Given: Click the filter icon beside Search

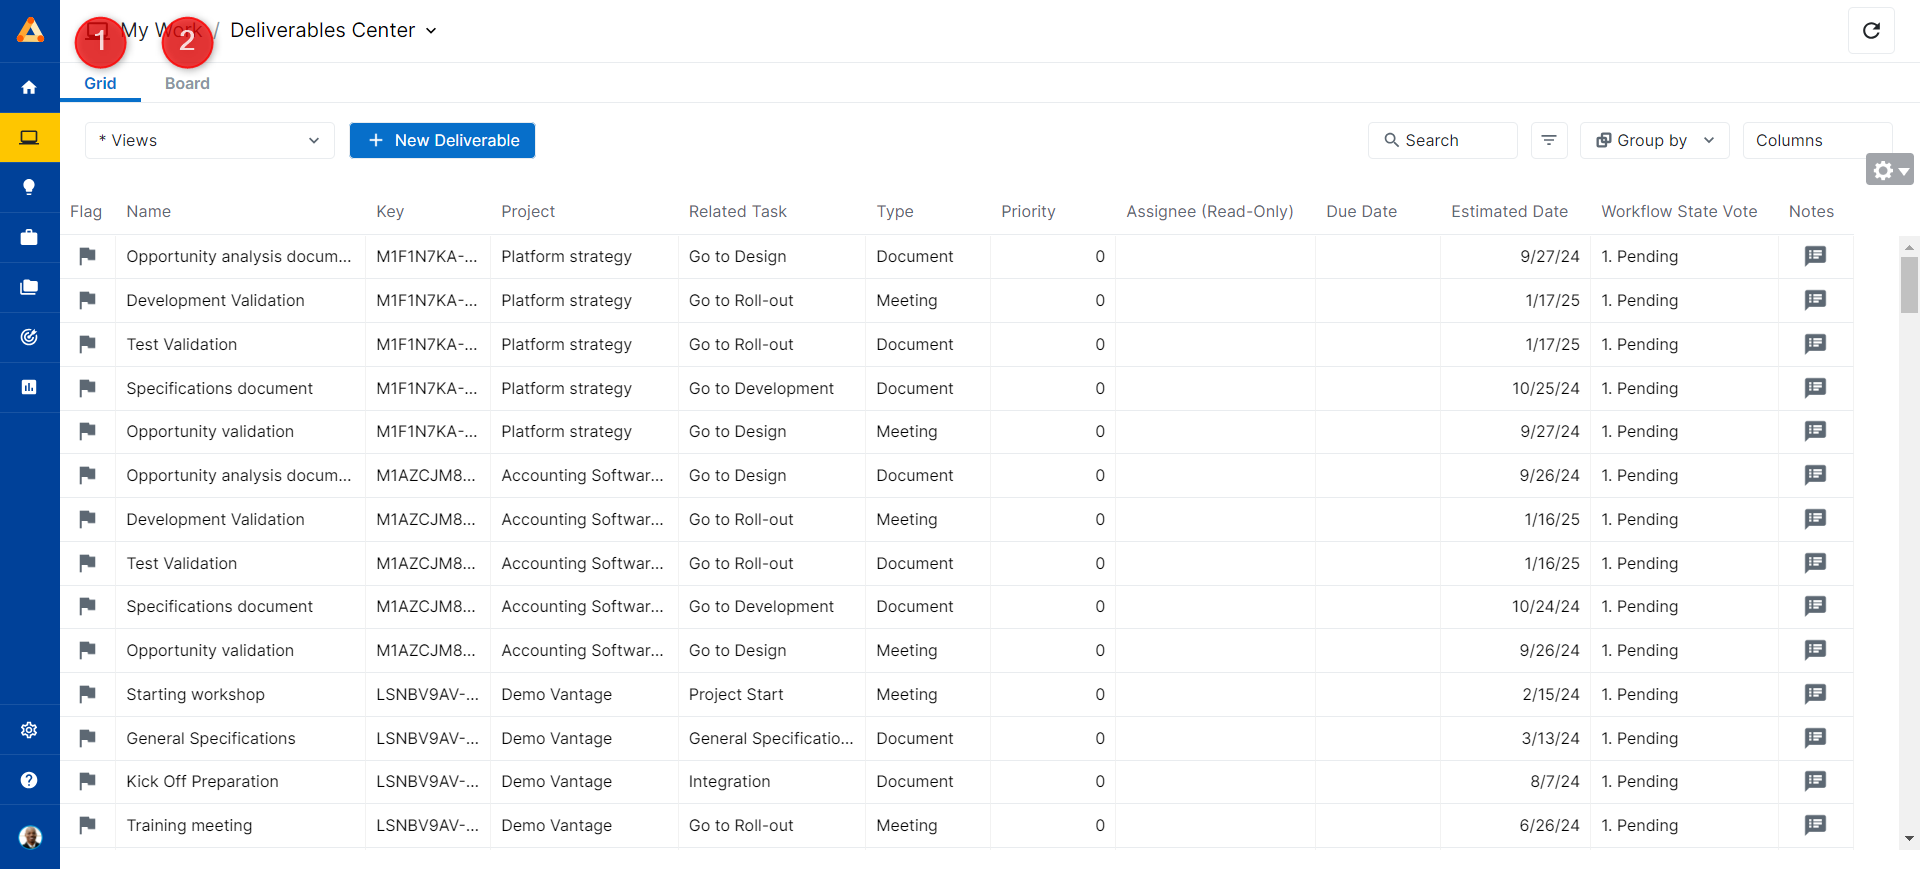Looking at the screenshot, I should (1548, 141).
